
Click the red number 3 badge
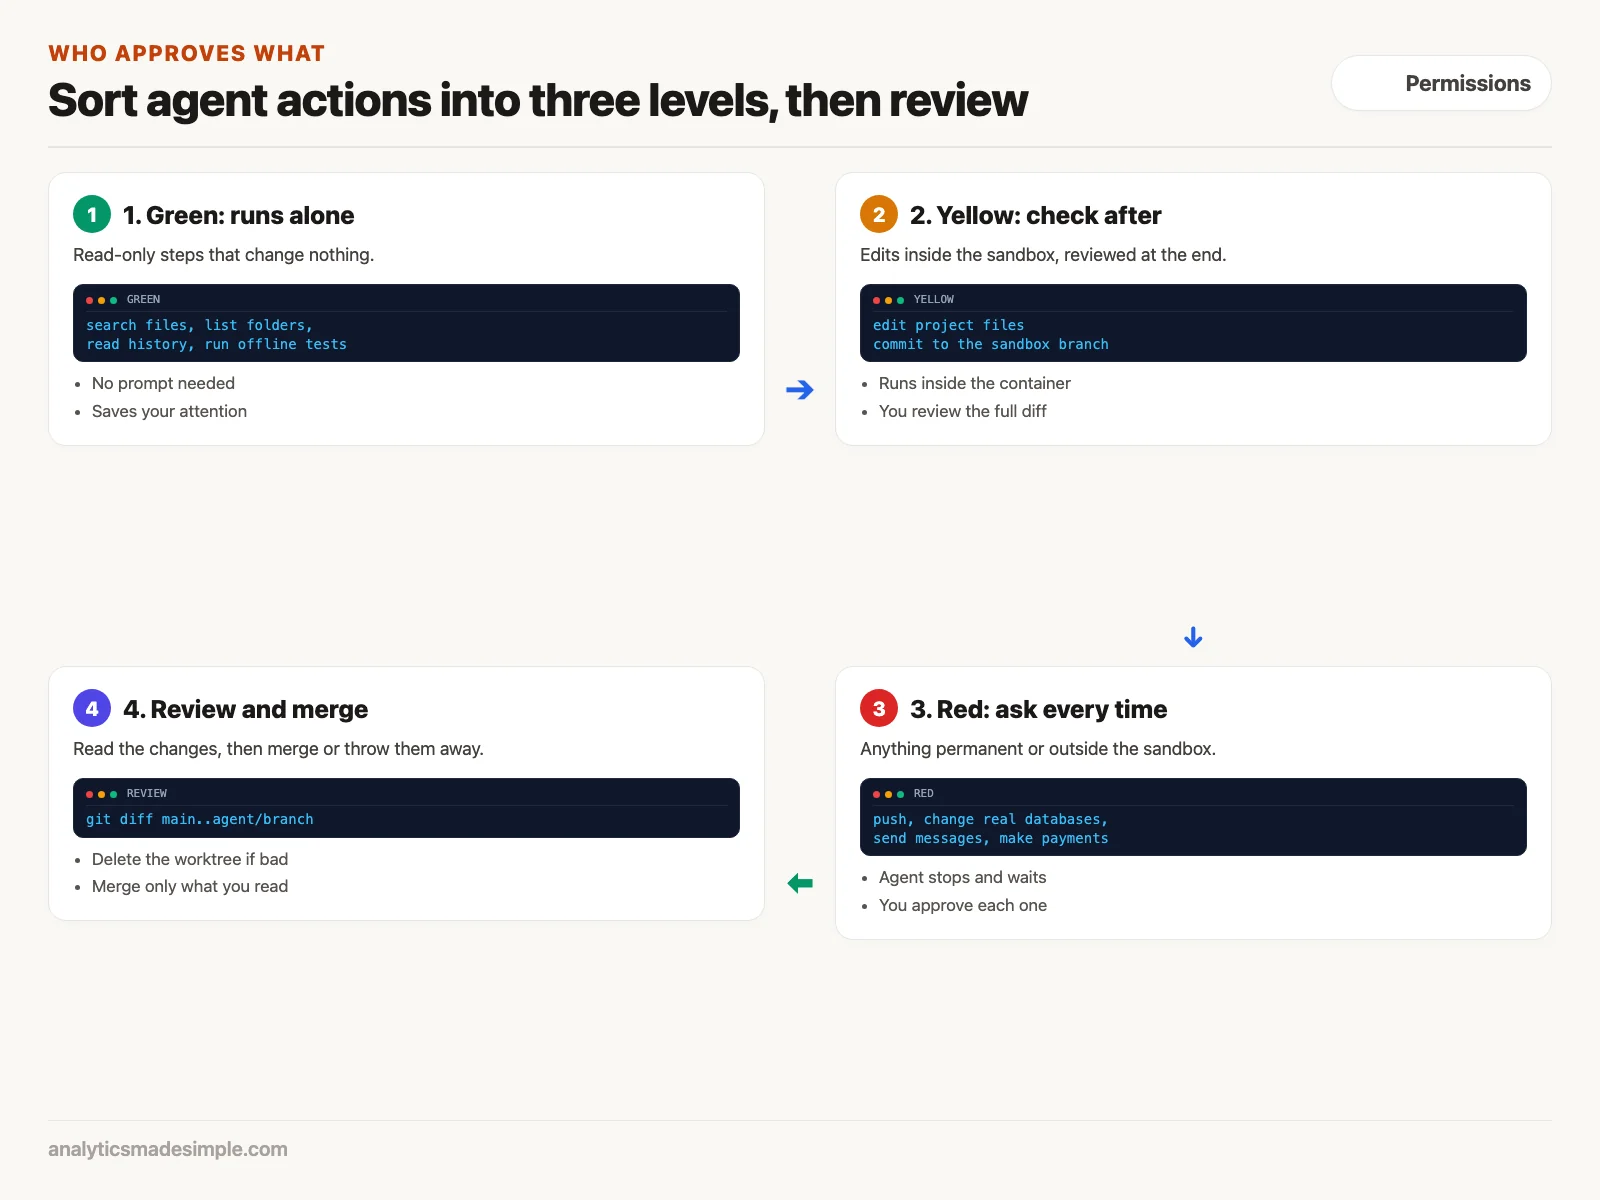[x=879, y=708]
